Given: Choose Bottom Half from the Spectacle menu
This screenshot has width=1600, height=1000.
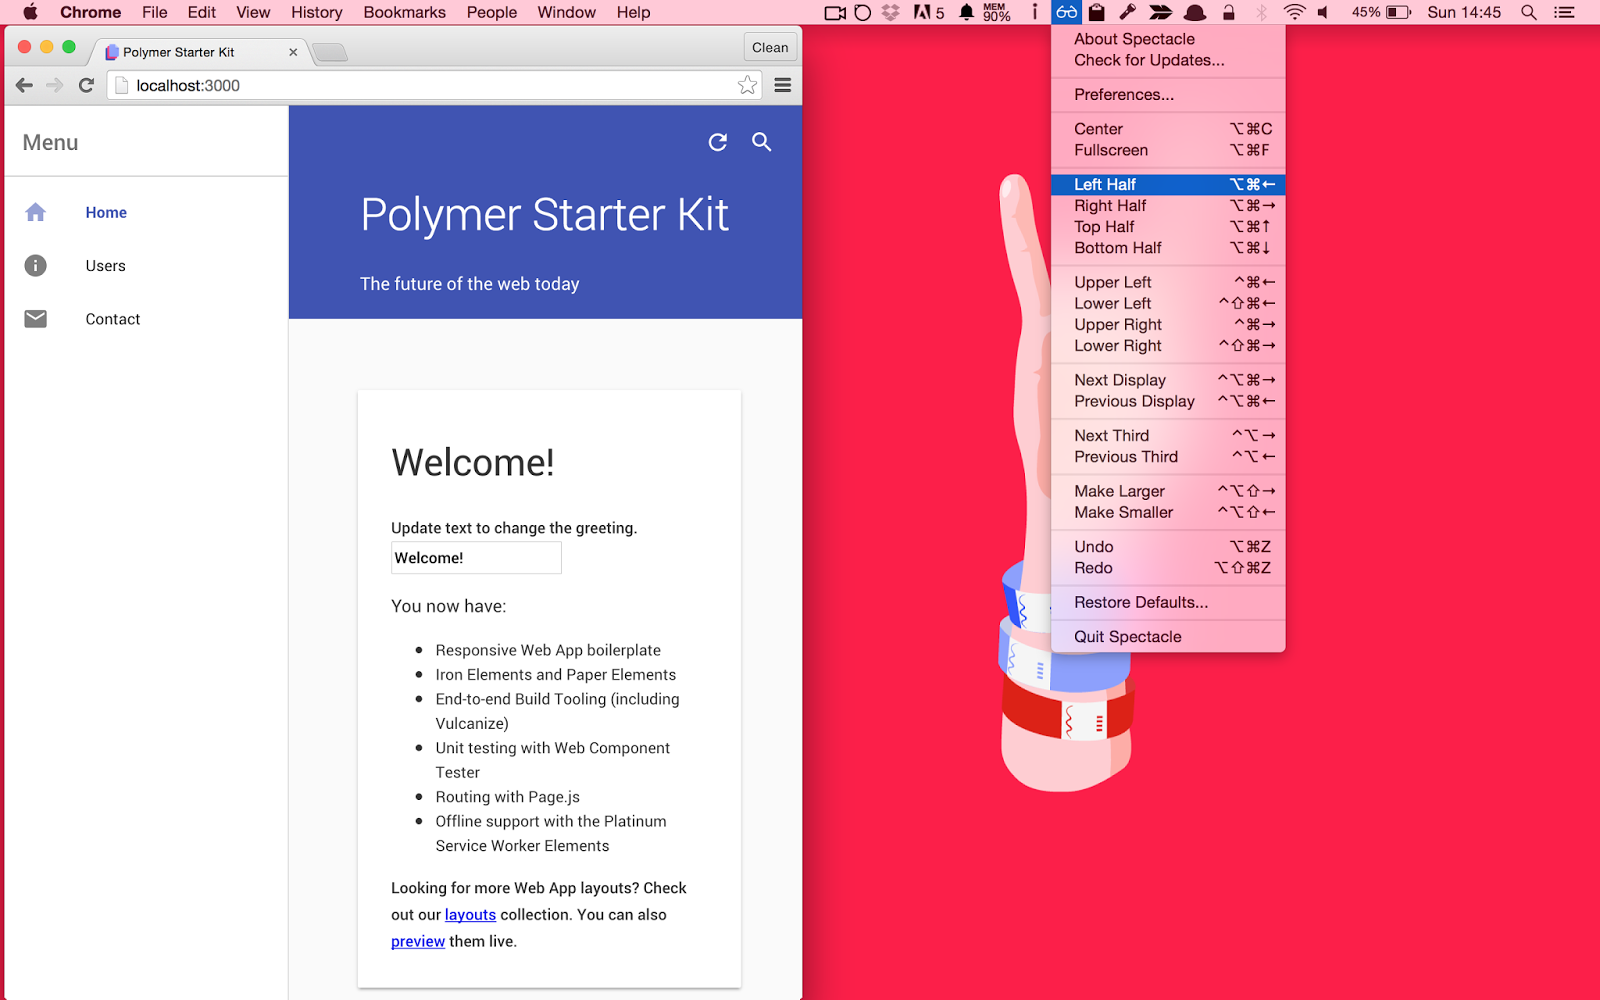Looking at the screenshot, I should pyautogui.click(x=1168, y=247).
